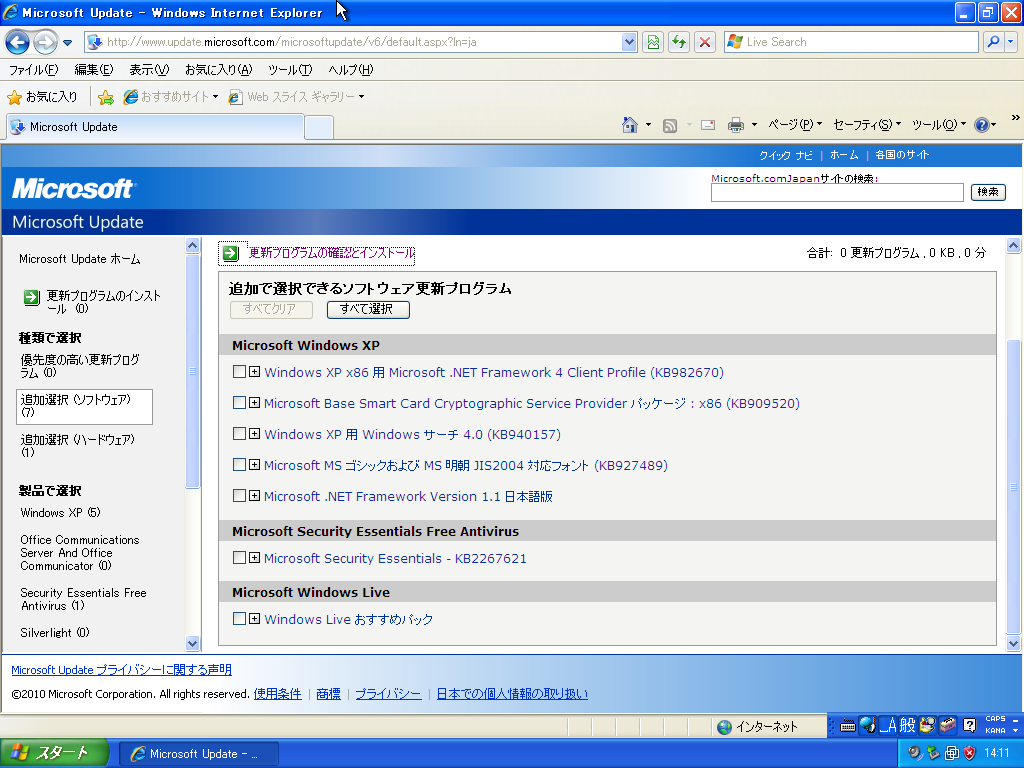Open the ツール(T) menu
This screenshot has width=1024, height=768.
click(x=289, y=69)
